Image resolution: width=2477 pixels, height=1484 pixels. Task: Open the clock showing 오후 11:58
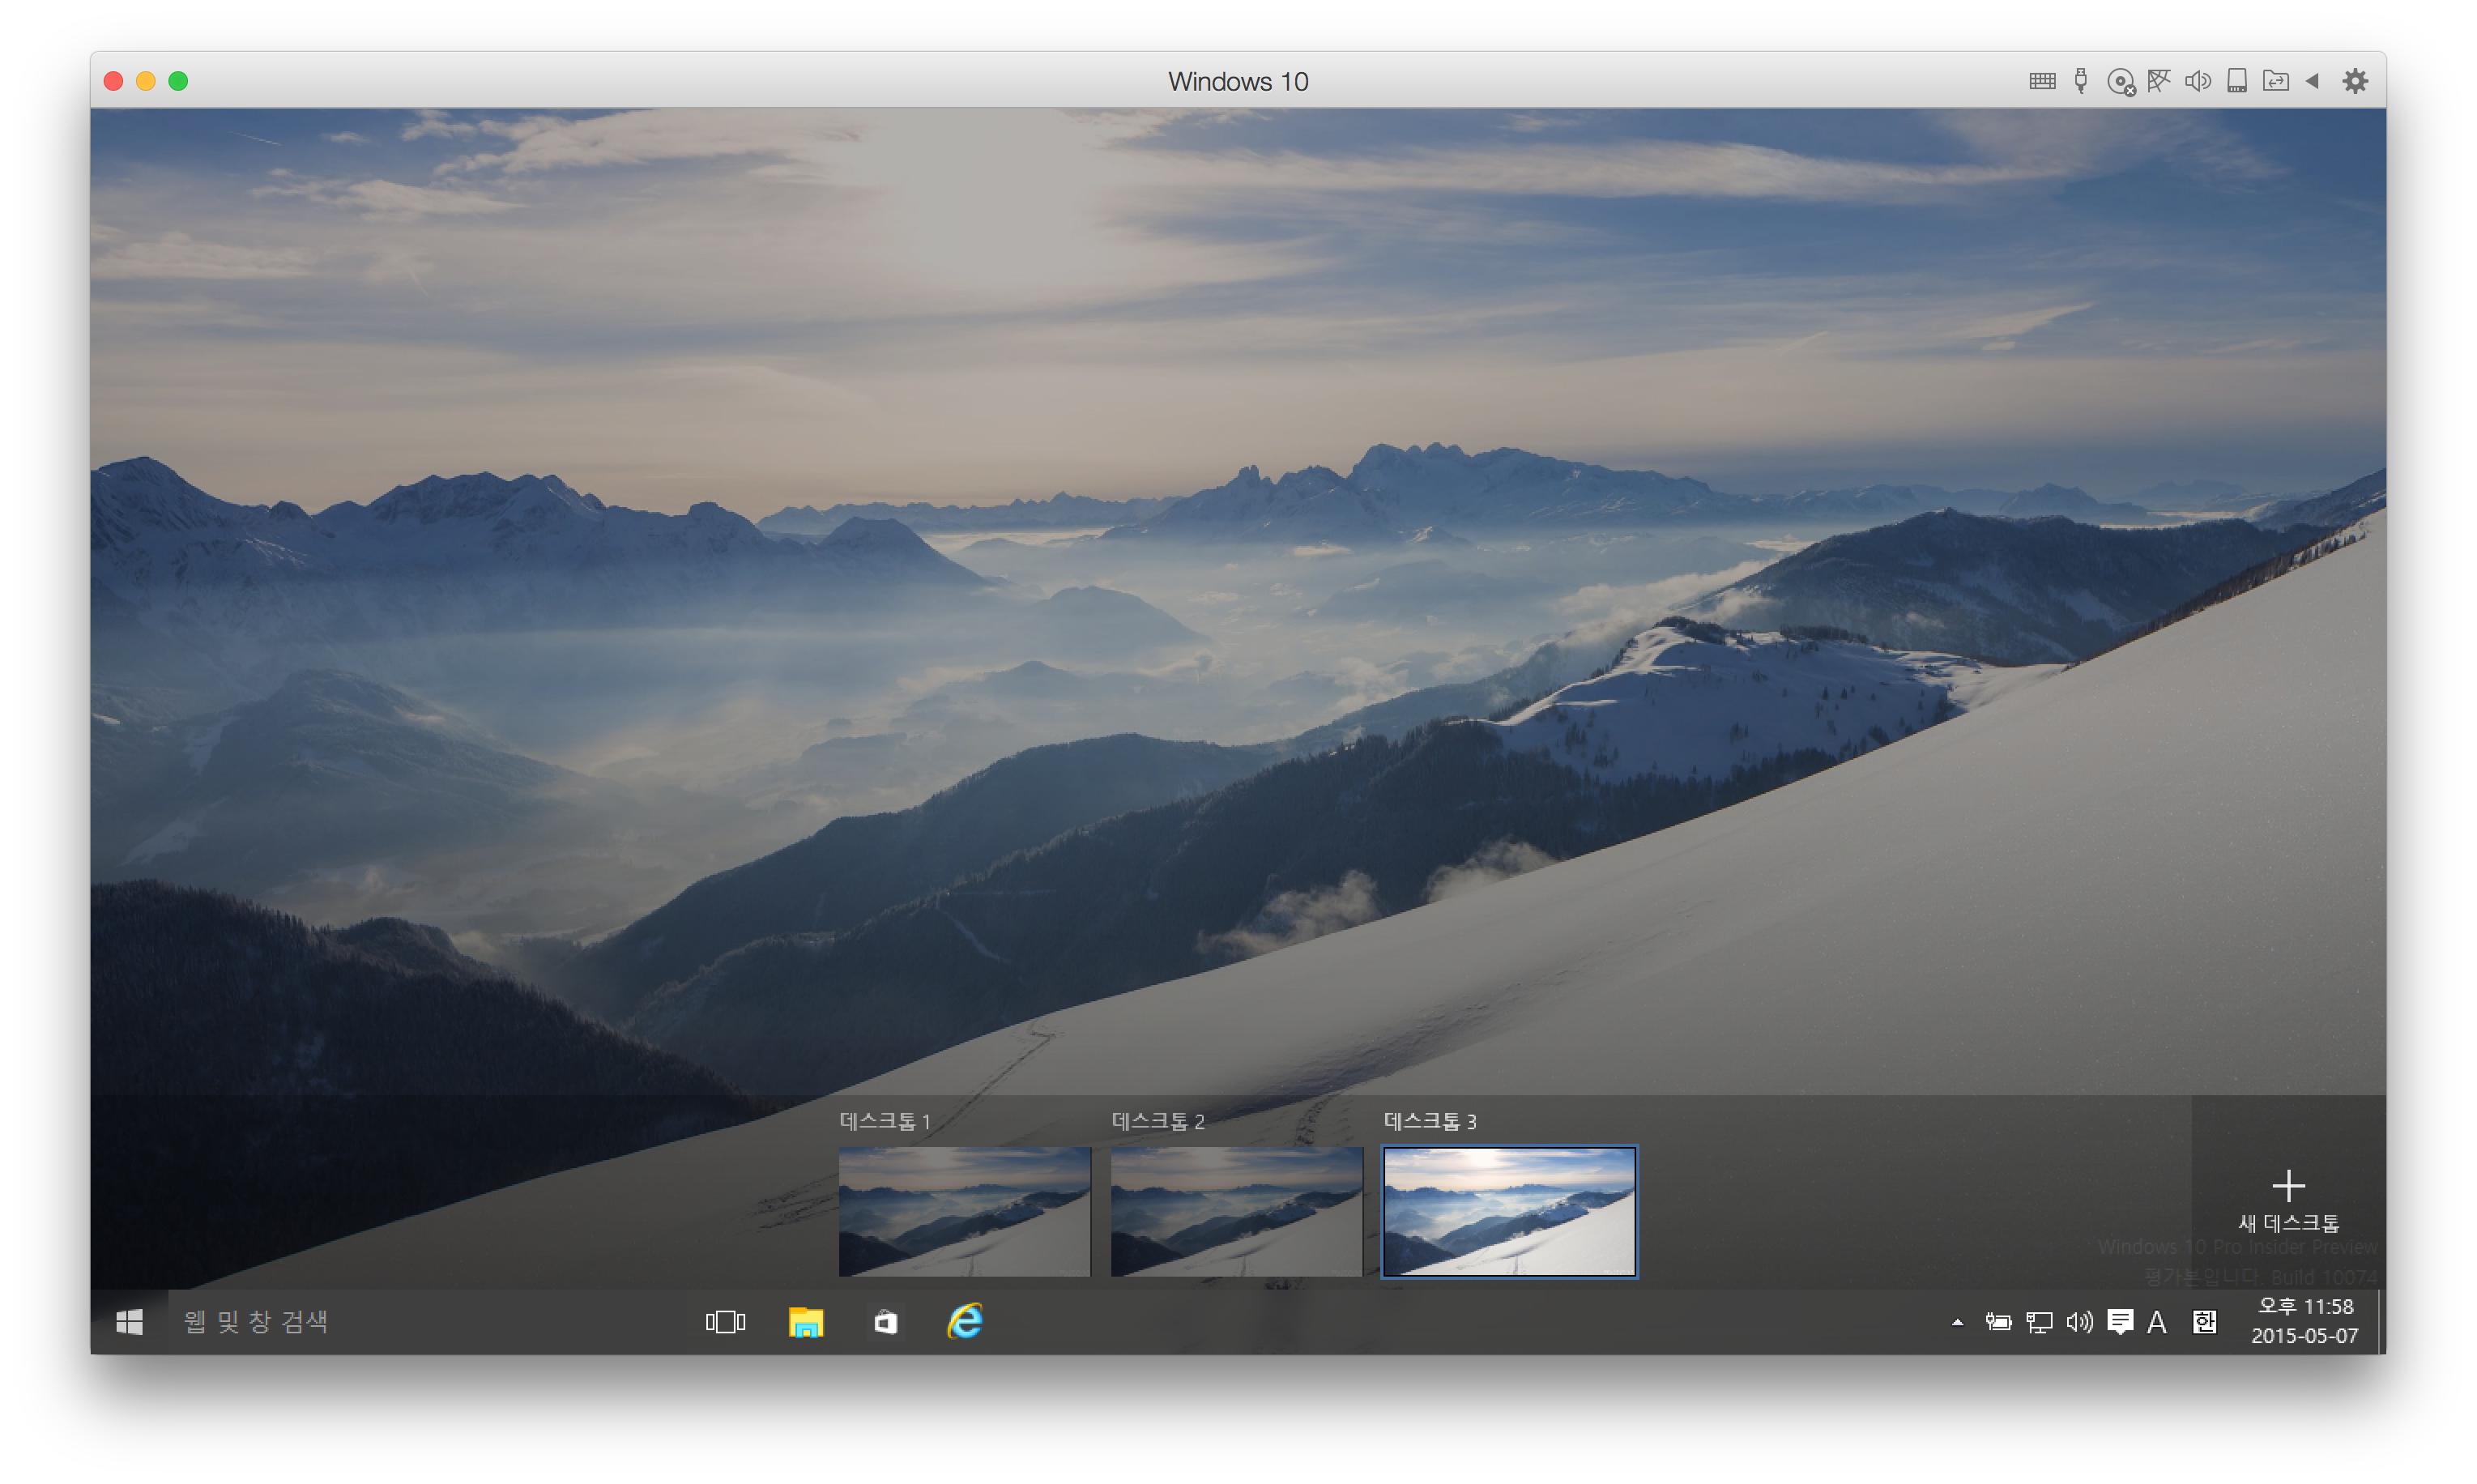[2304, 1321]
